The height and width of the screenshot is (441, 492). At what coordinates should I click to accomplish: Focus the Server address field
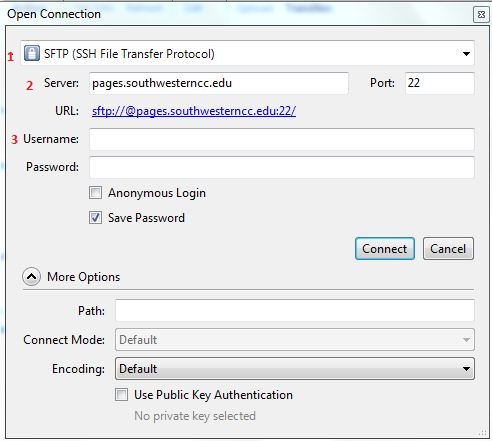[219, 83]
